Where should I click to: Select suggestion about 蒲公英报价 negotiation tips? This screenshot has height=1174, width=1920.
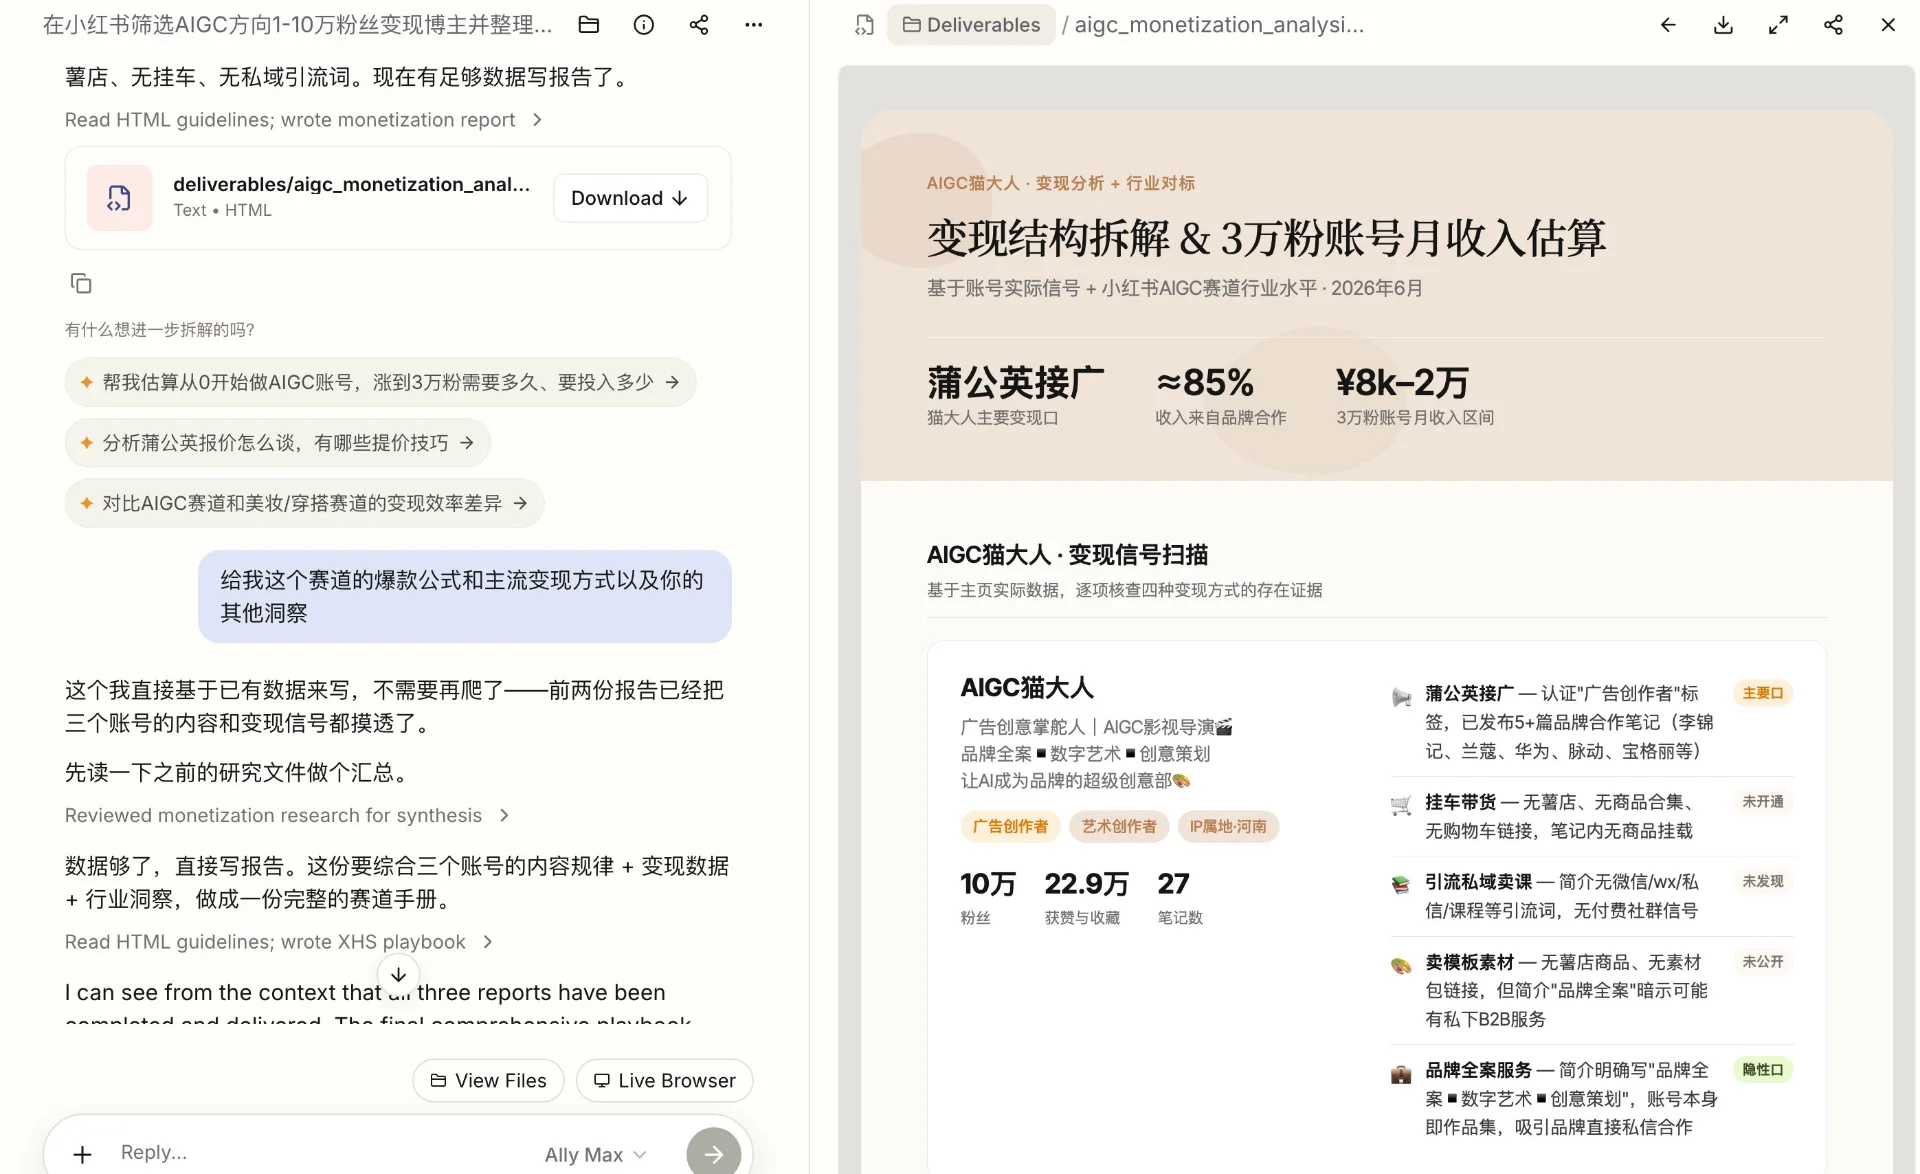click(277, 443)
